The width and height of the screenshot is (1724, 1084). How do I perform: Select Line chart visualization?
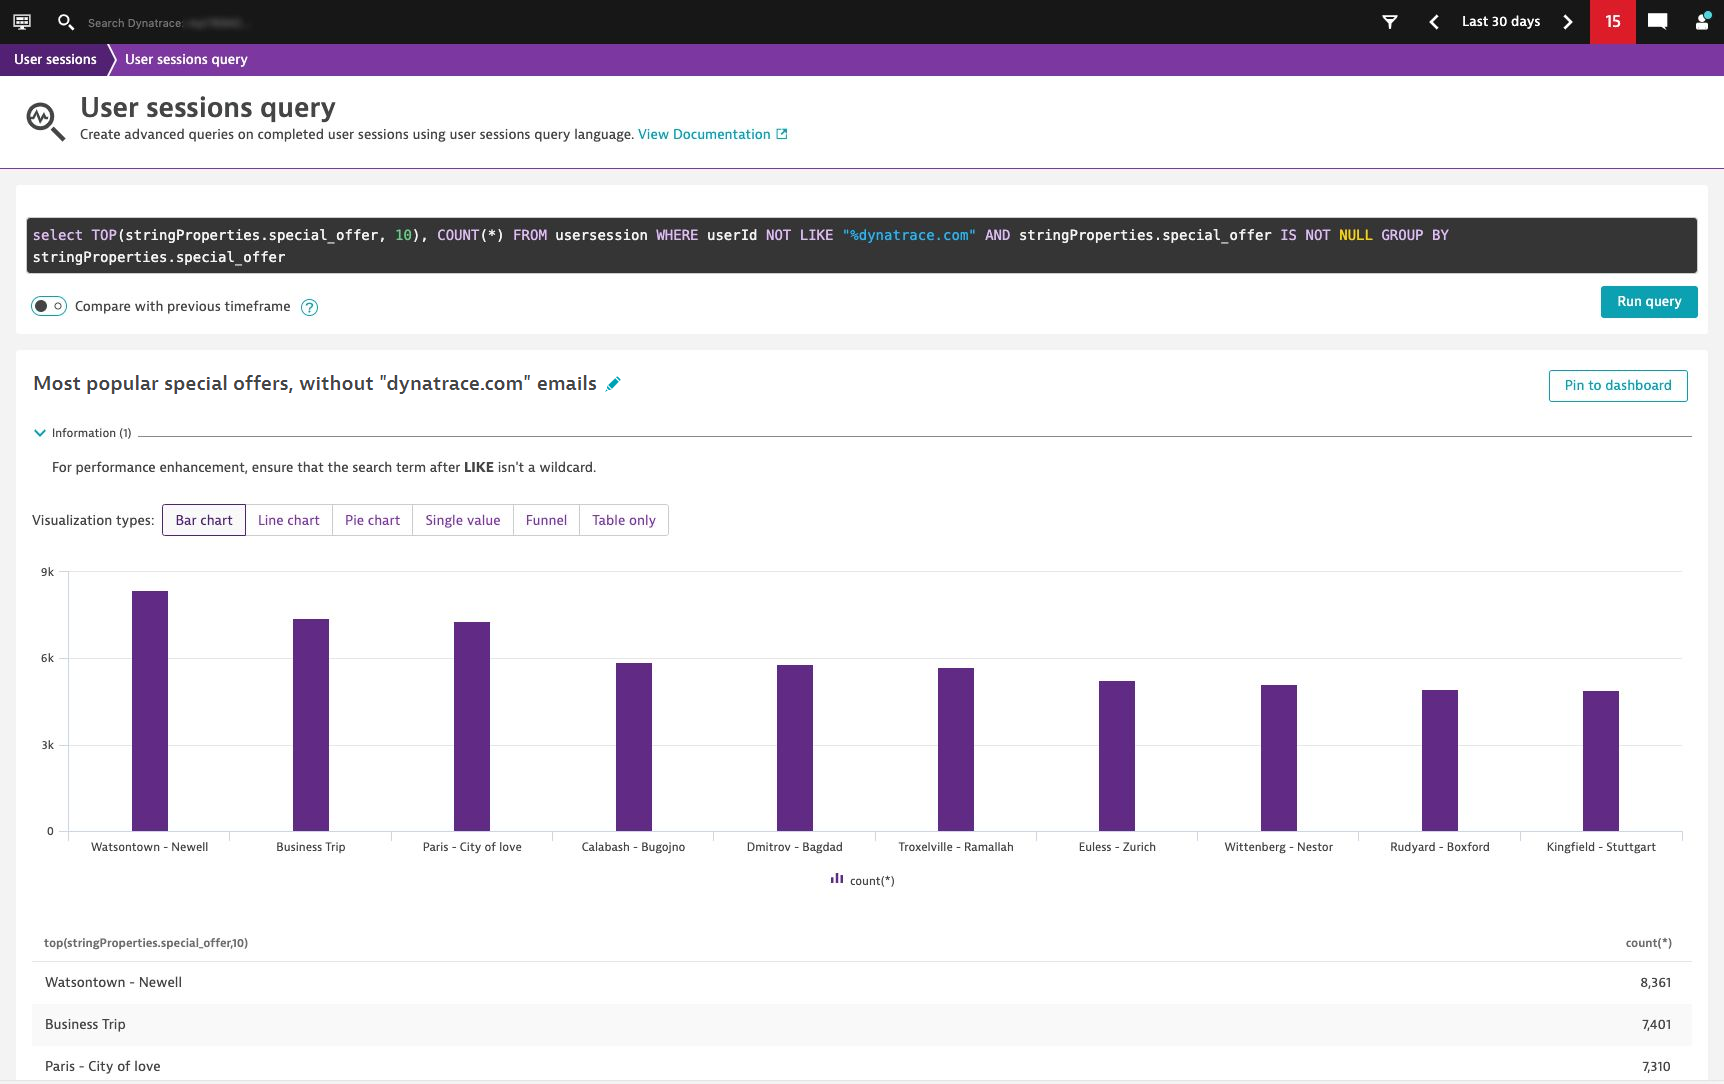pyautogui.click(x=289, y=520)
